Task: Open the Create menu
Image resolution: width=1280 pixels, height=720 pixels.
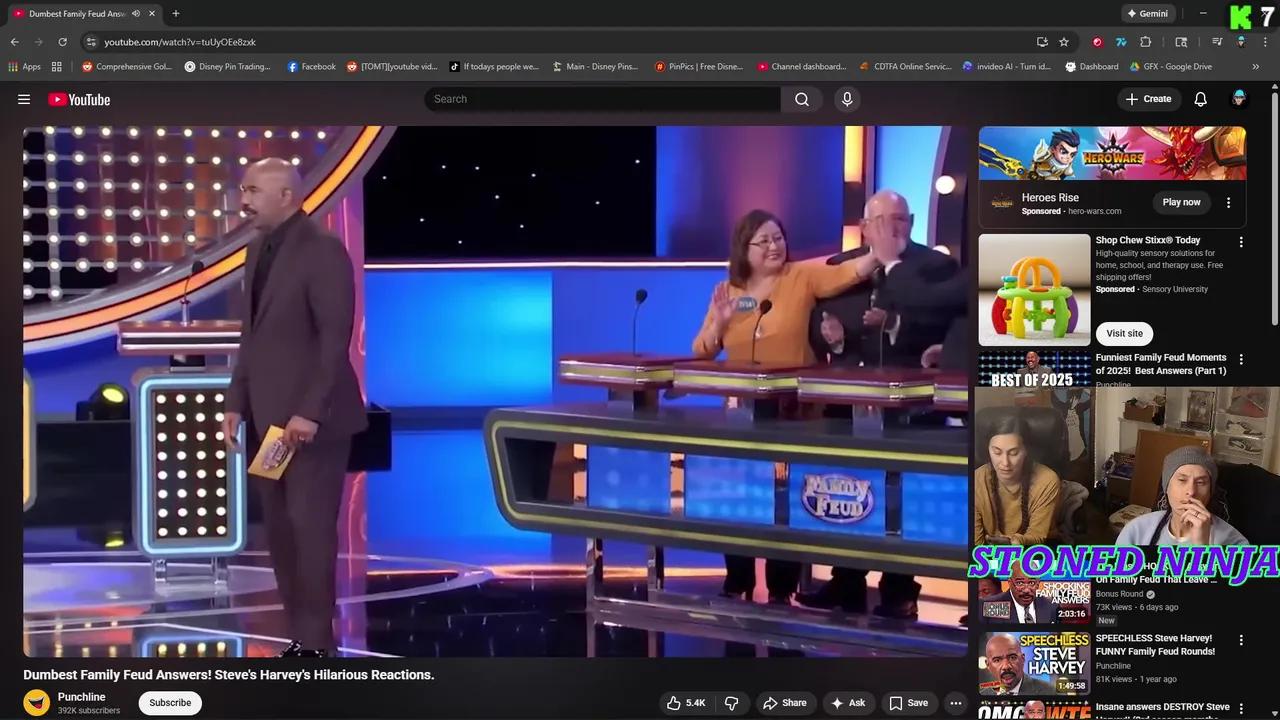Action: point(1148,99)
